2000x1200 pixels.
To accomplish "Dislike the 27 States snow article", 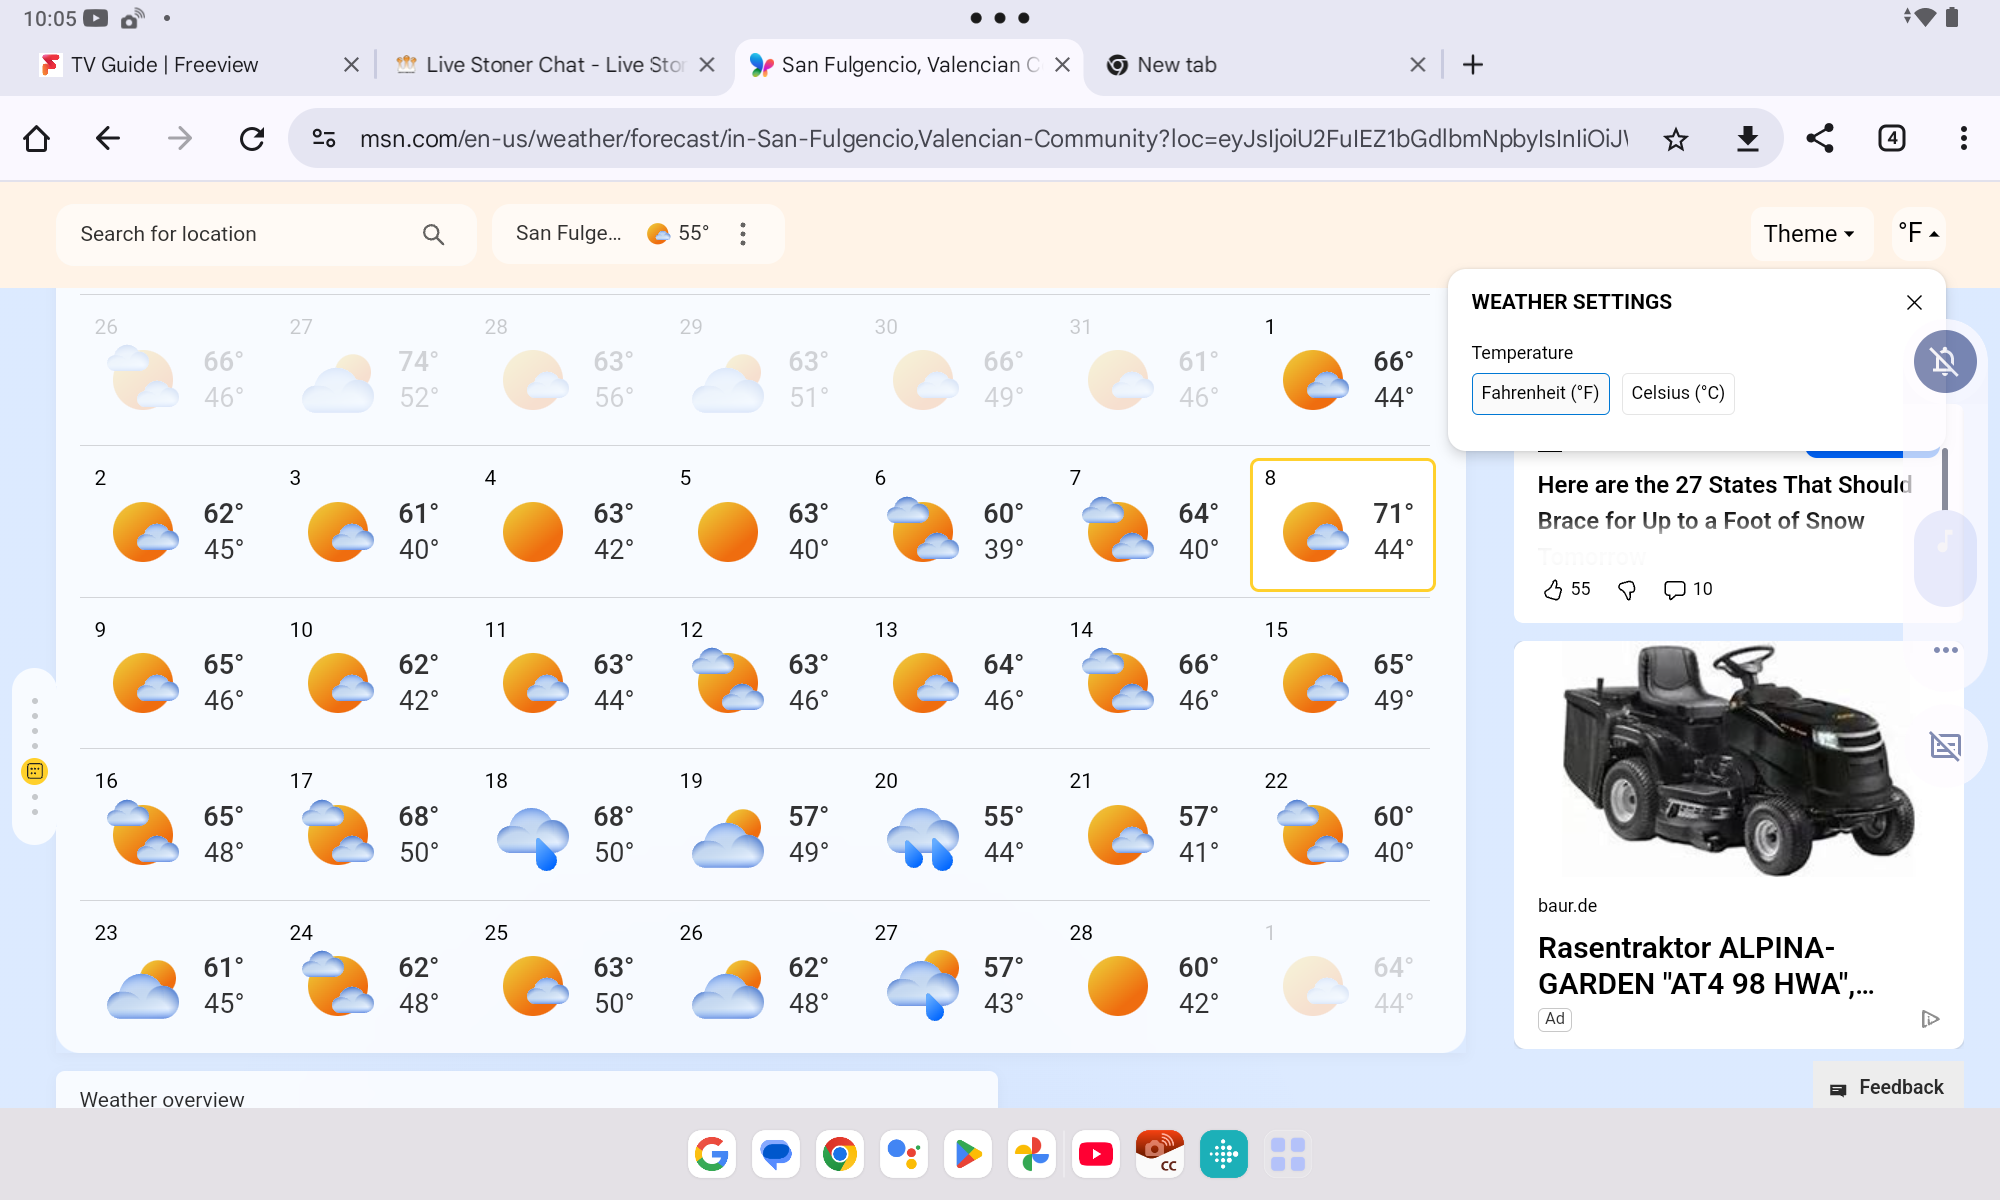I will (1627, 590).
